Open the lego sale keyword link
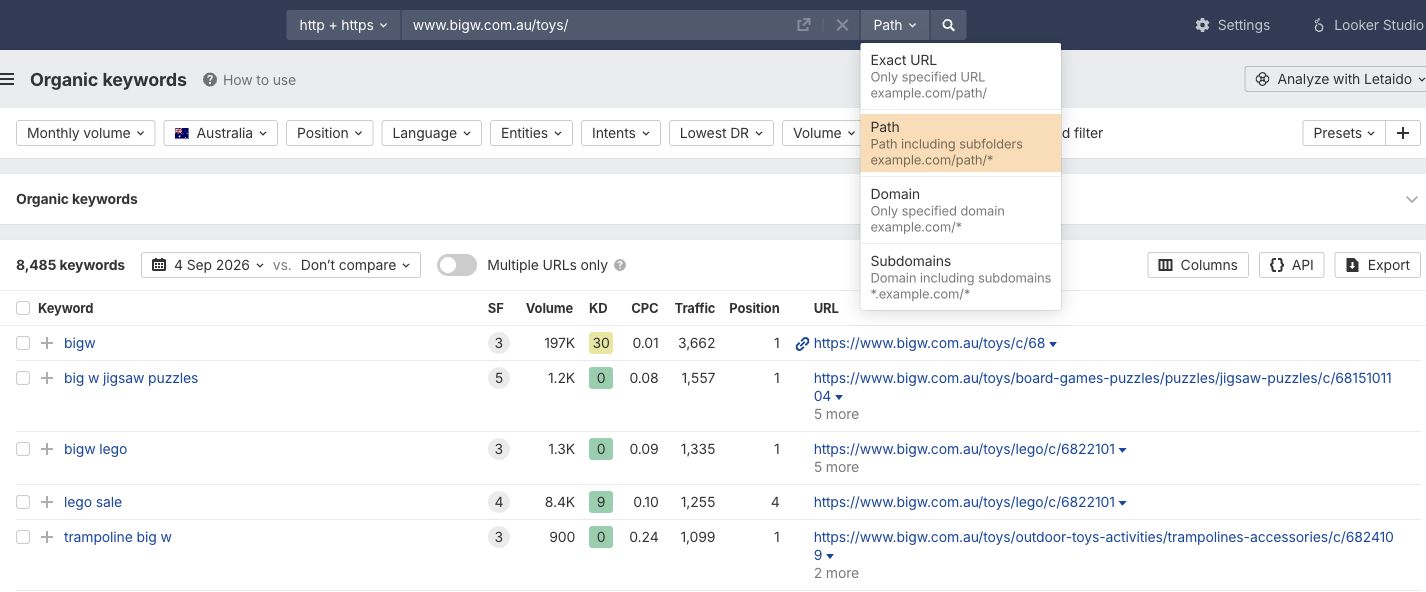Screen dimensions: 1426x592 tap(93, 502)
